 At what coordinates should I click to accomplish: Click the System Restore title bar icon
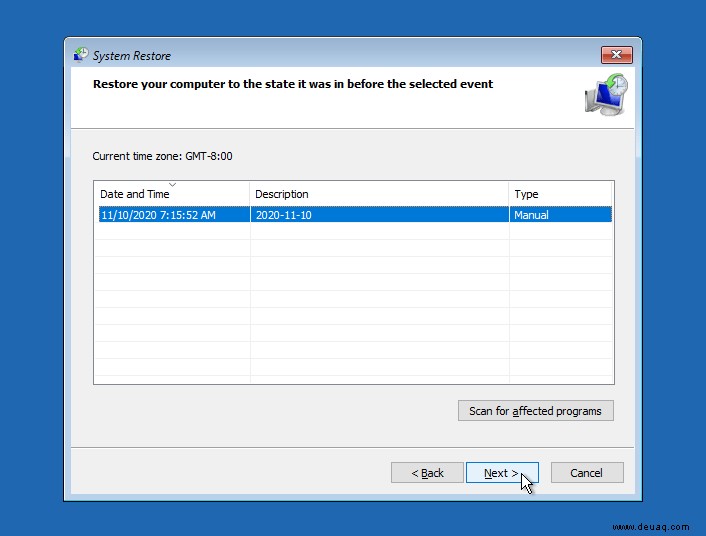81,55
